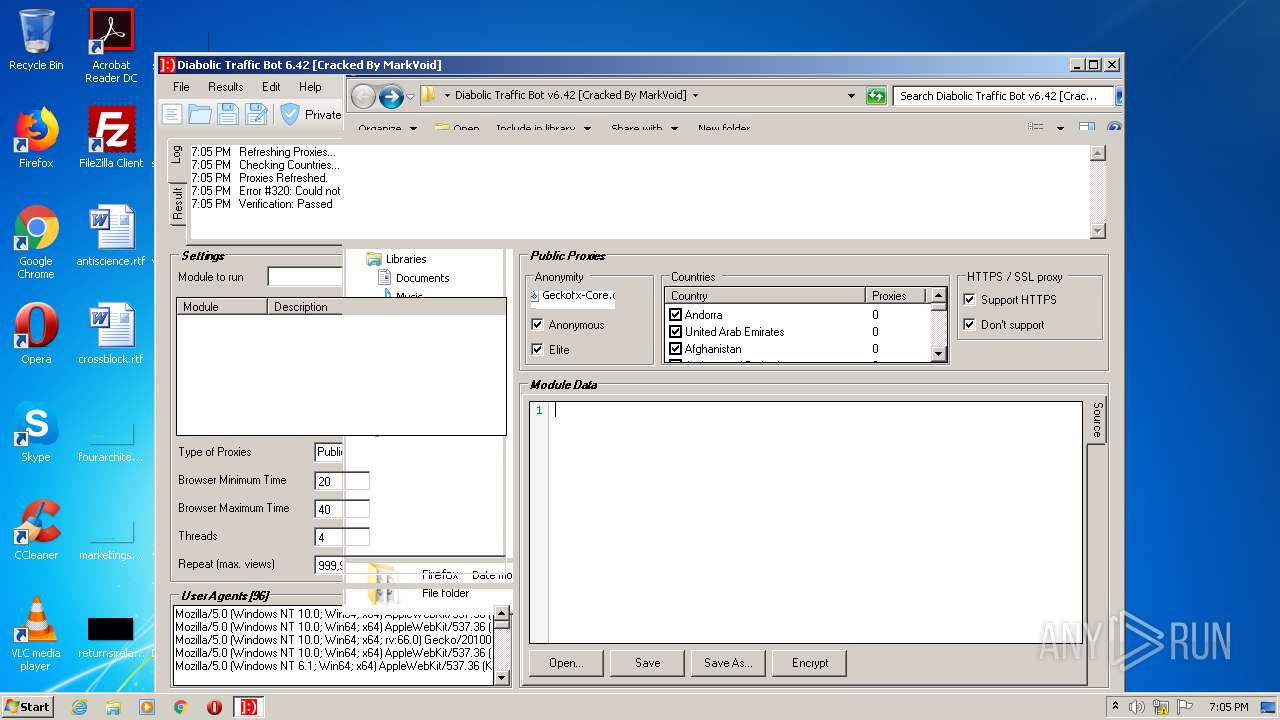Select the Skype desktop shortcut
Screen dimensions: 1280x720
click(x=36, y=432)
